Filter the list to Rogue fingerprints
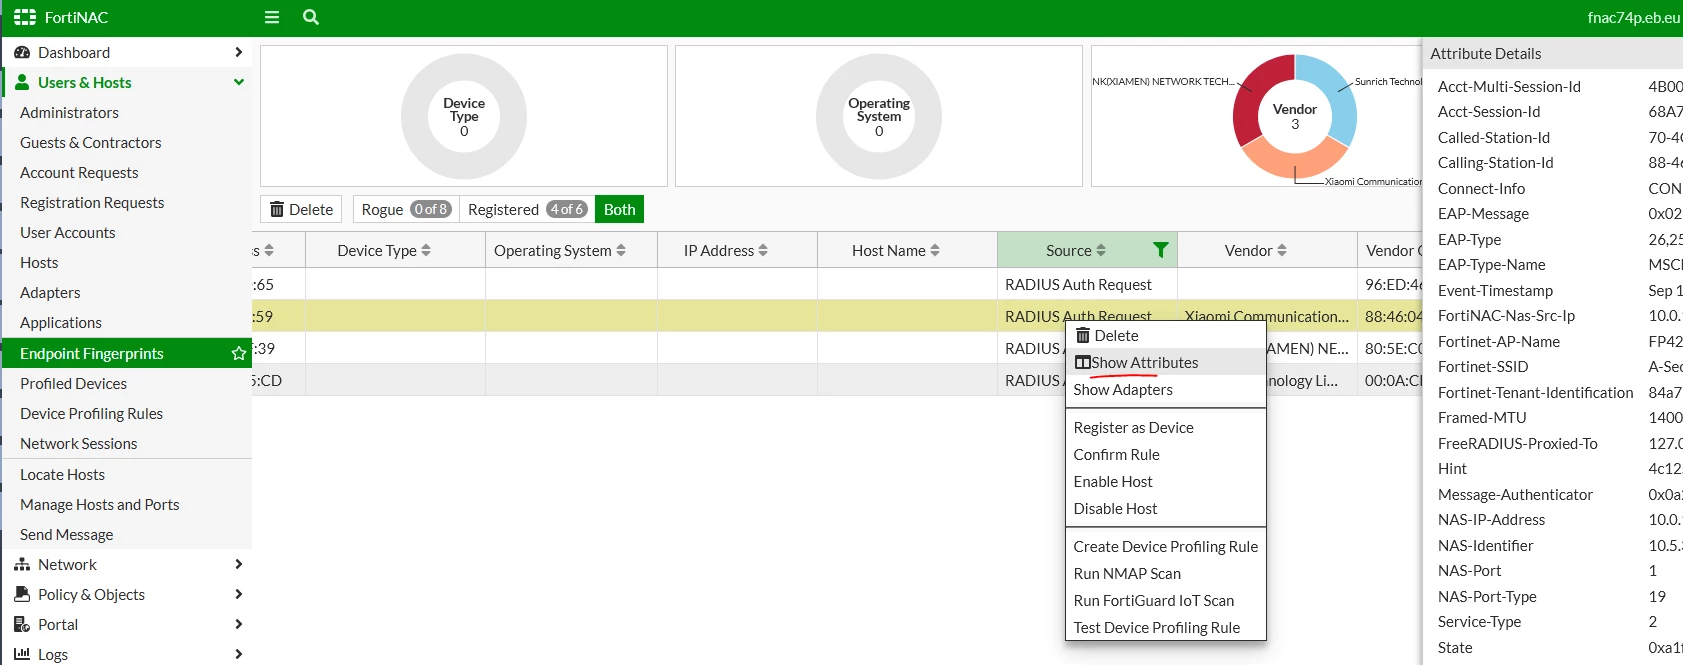The width and height of the screenshot is (1683, 665). [x=406, y=209]
